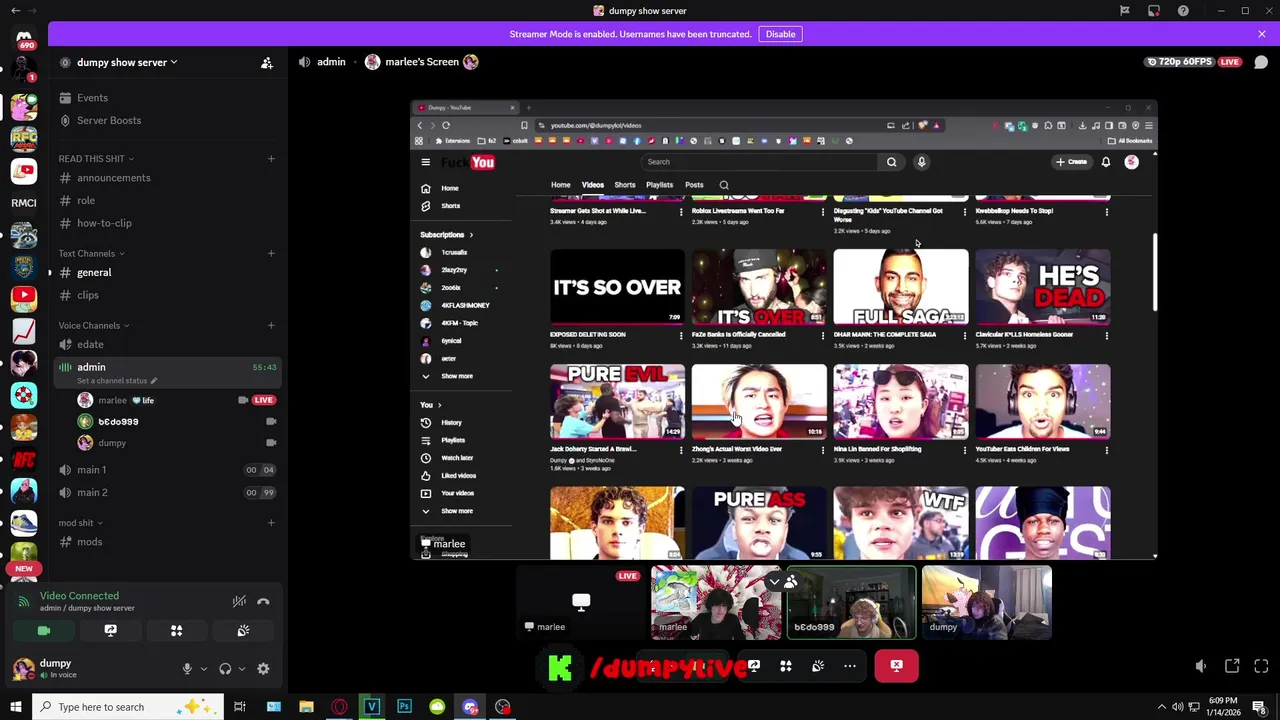Open activities icon in call bar
Viewport: 1280px width, 720px height.
(x=786, y=666)
